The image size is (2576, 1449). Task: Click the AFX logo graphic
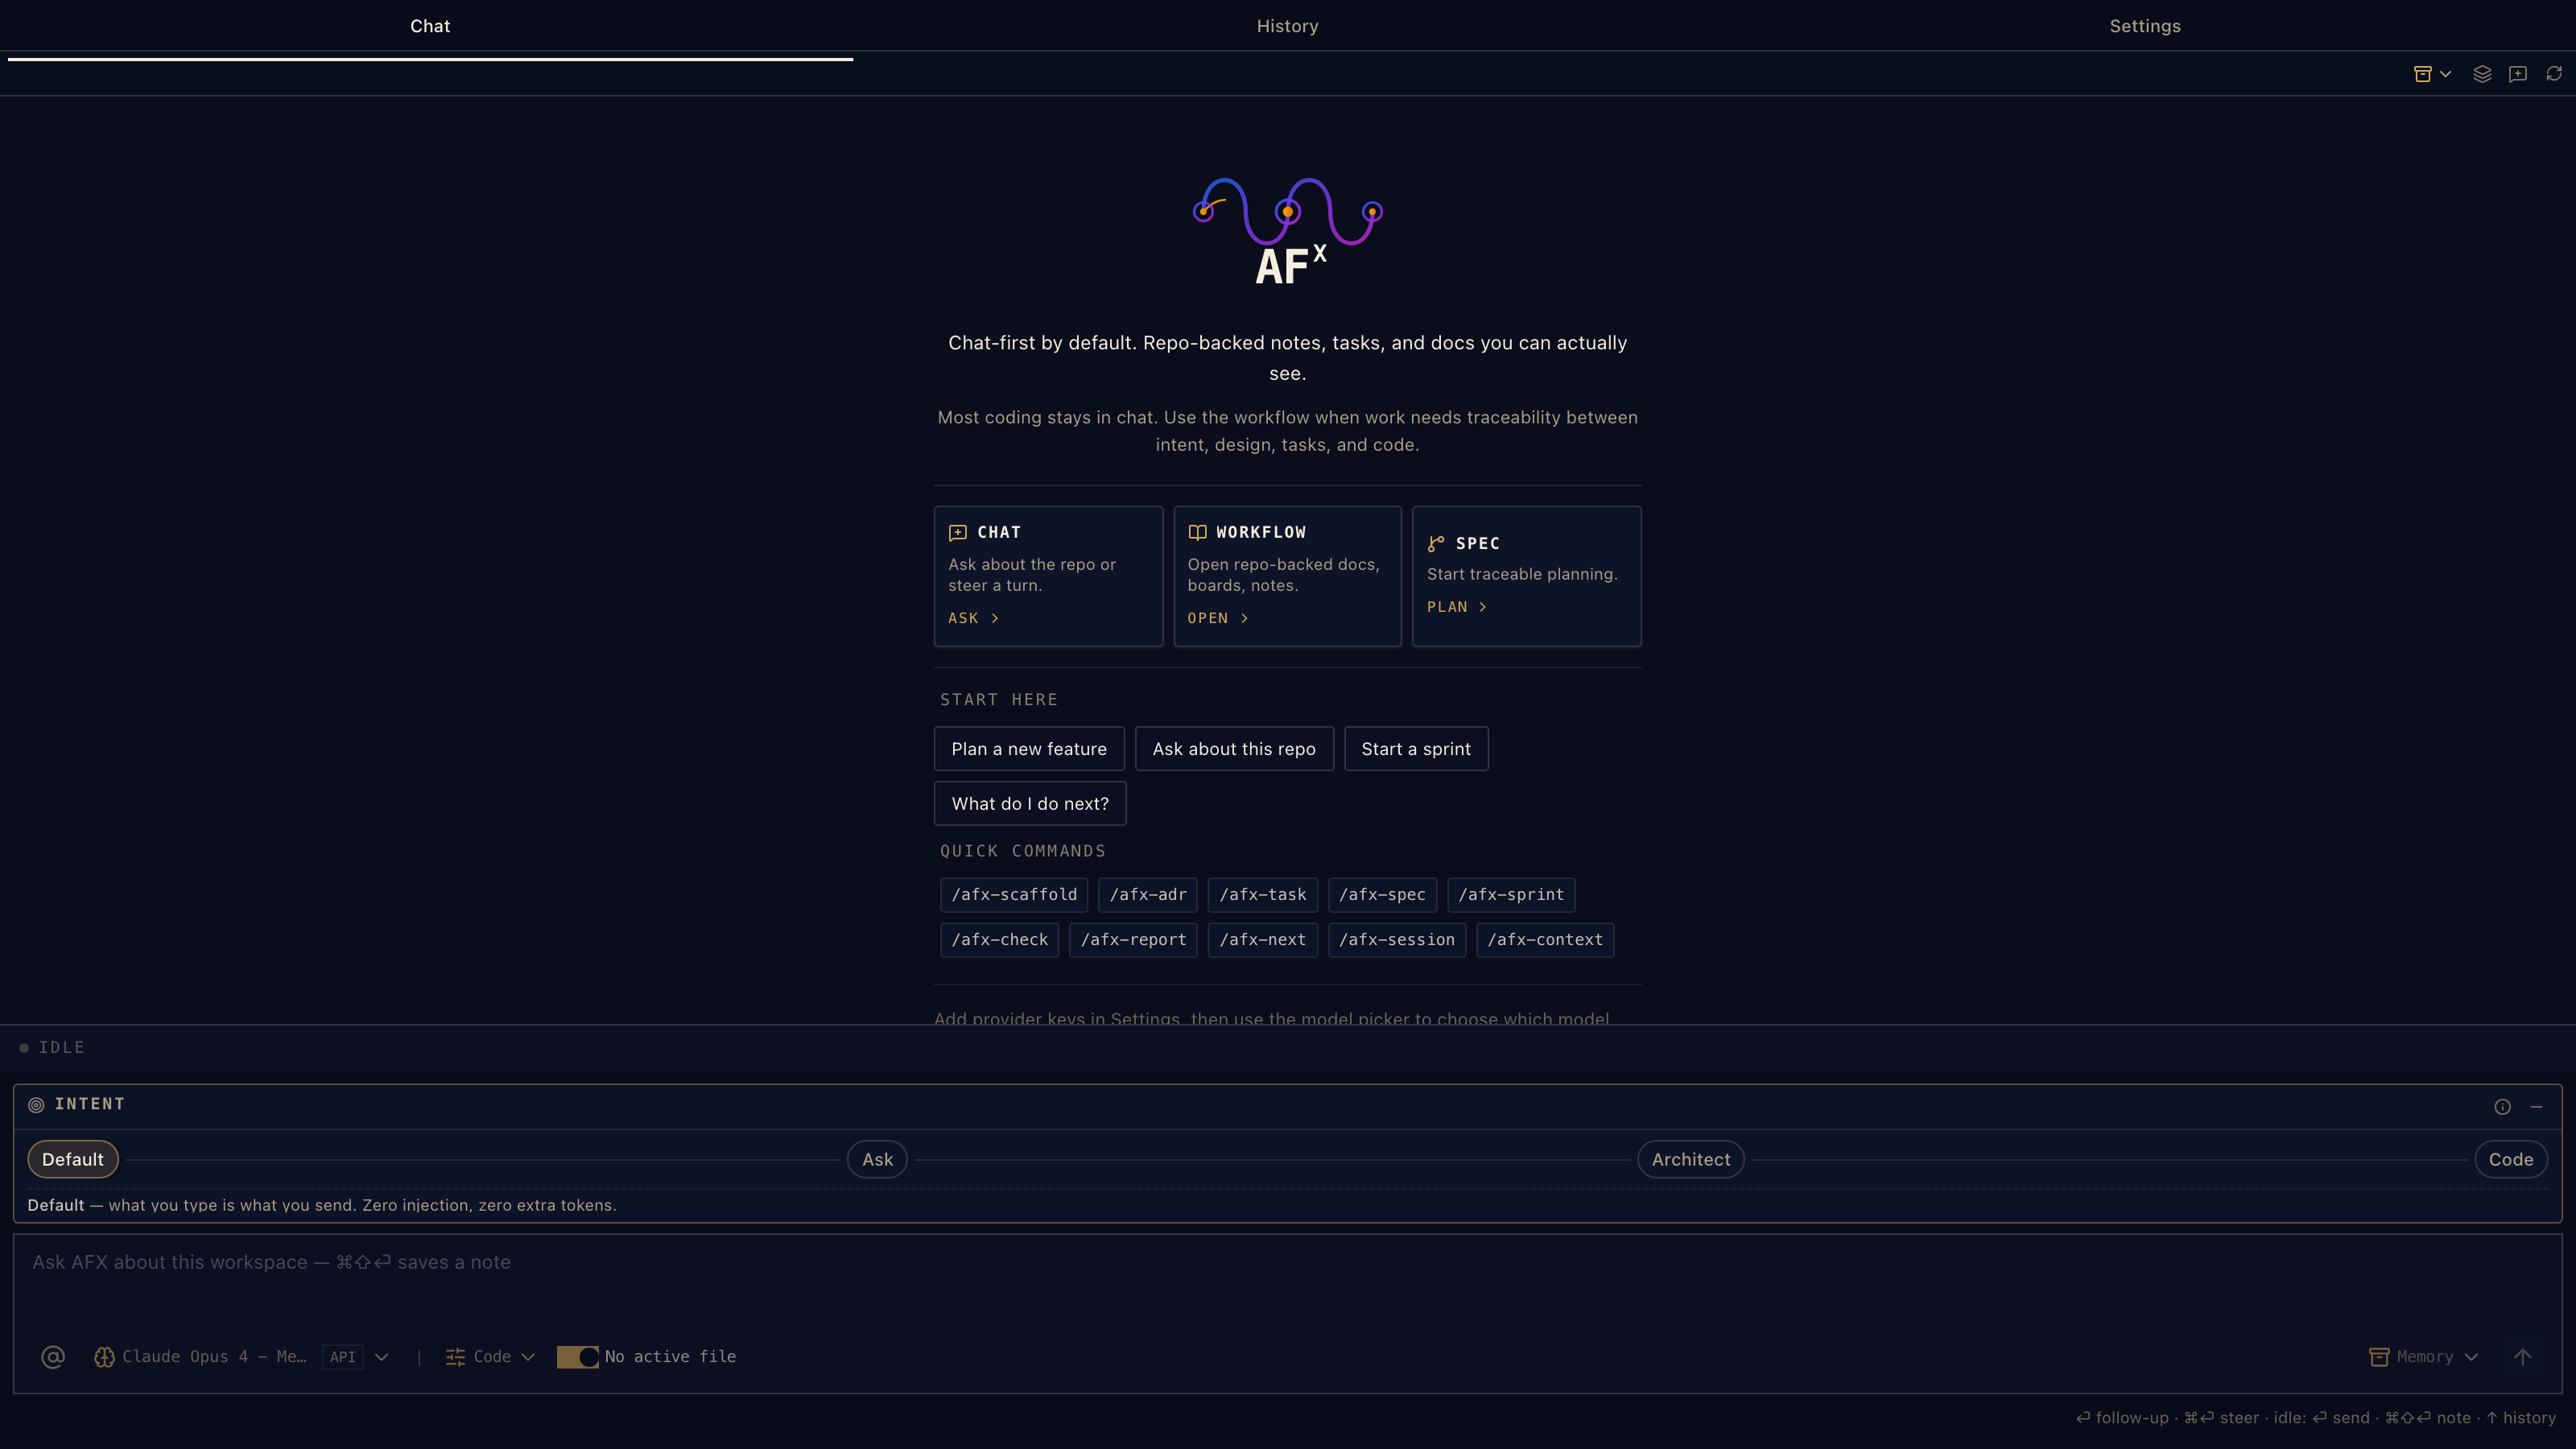pyautogui.click(x=1288, y=232)
